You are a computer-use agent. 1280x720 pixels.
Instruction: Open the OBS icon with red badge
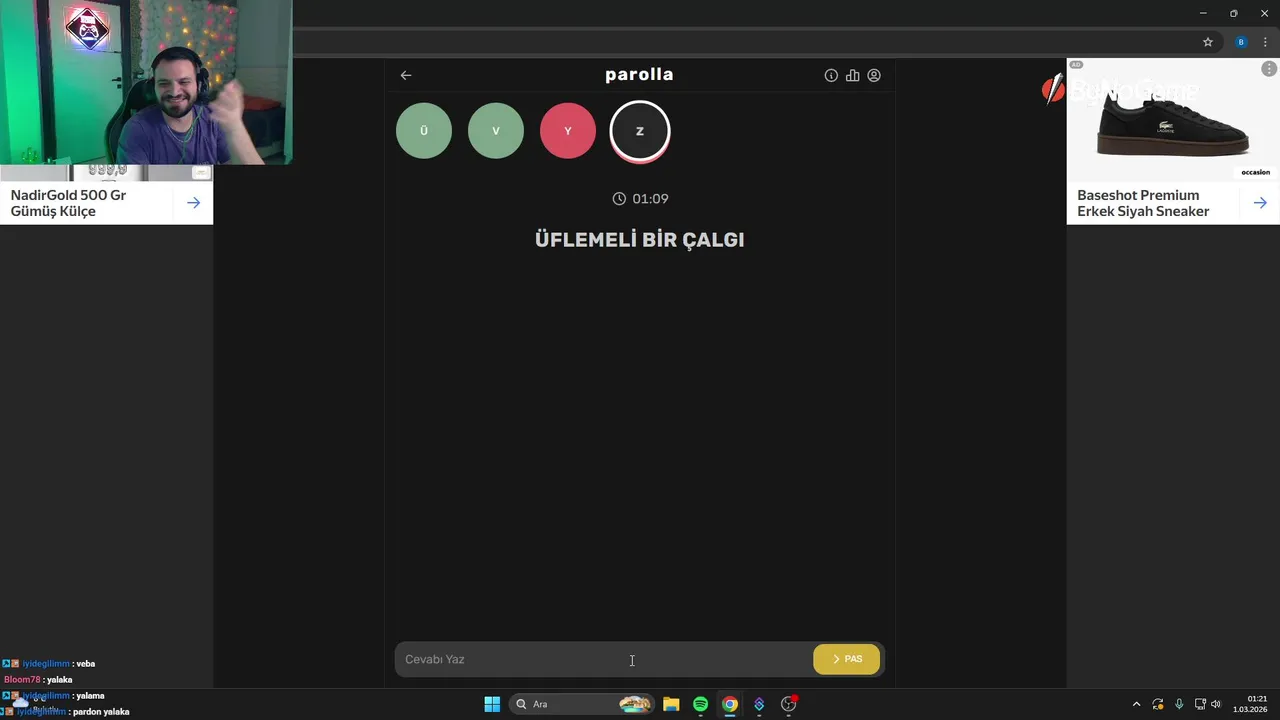point(789,704)
